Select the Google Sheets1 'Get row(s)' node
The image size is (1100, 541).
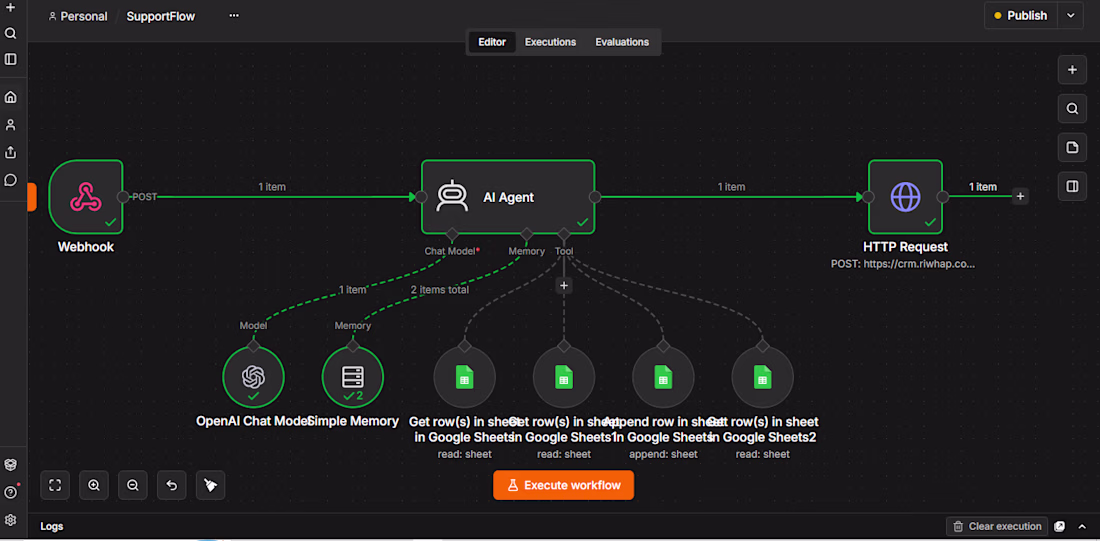[564, 378]
